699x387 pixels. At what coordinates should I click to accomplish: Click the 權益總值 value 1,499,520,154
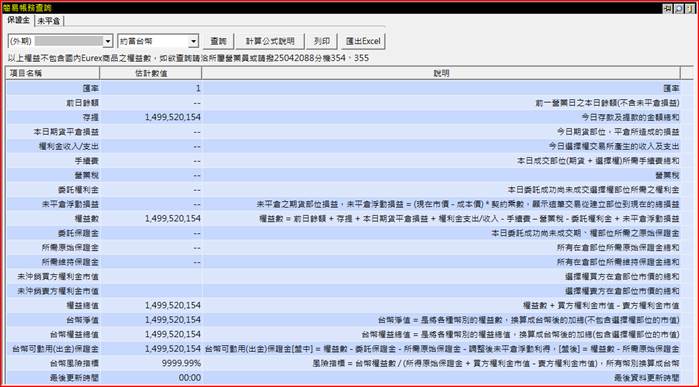[x=173, y=305]
